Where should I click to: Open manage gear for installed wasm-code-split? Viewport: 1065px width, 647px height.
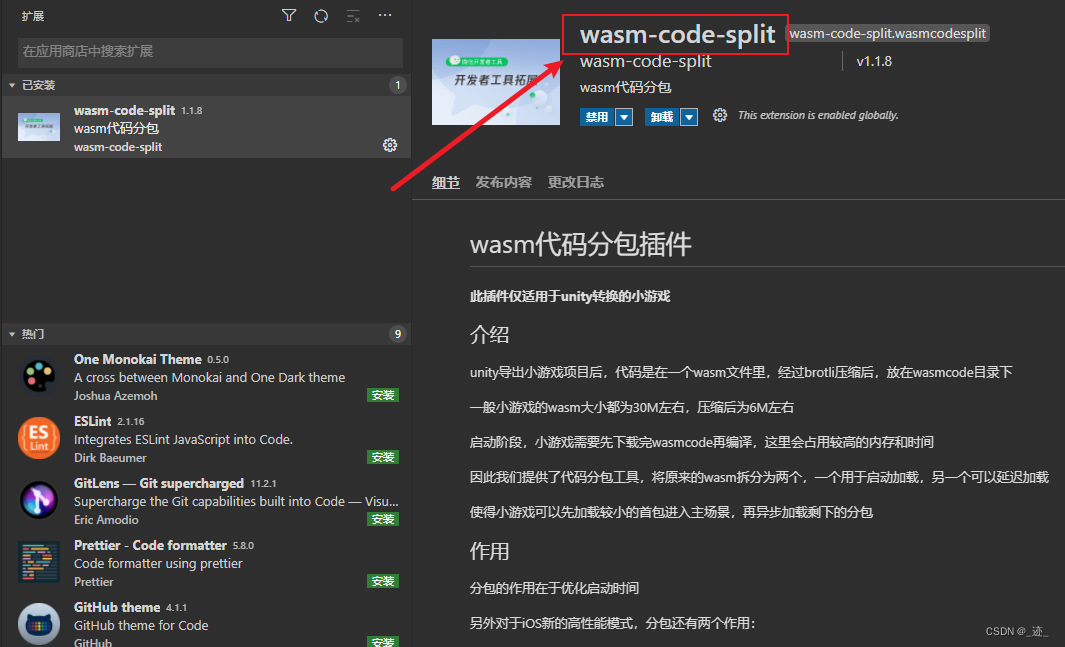click(390, 145)
